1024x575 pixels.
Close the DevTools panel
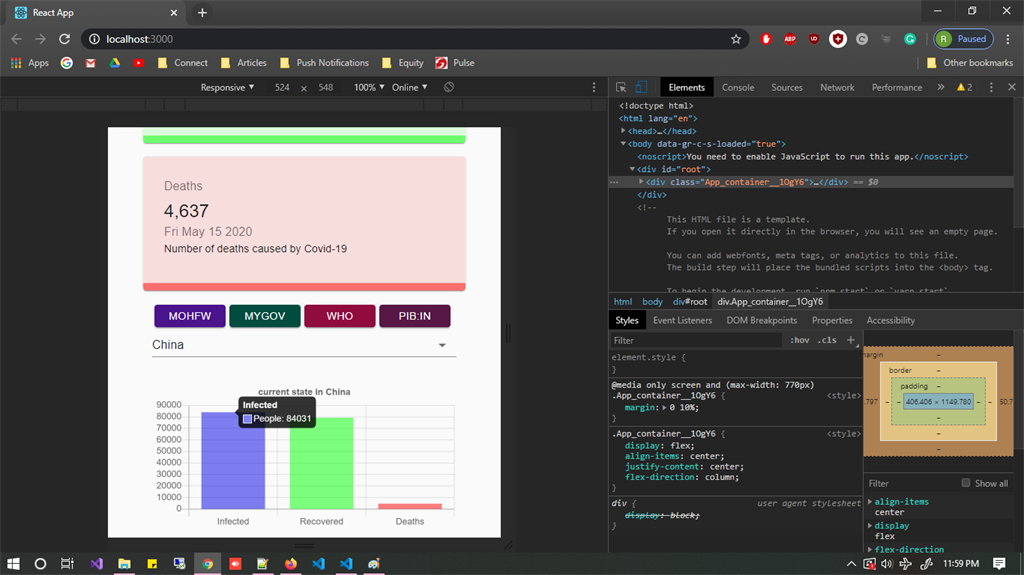point(1012,87)
